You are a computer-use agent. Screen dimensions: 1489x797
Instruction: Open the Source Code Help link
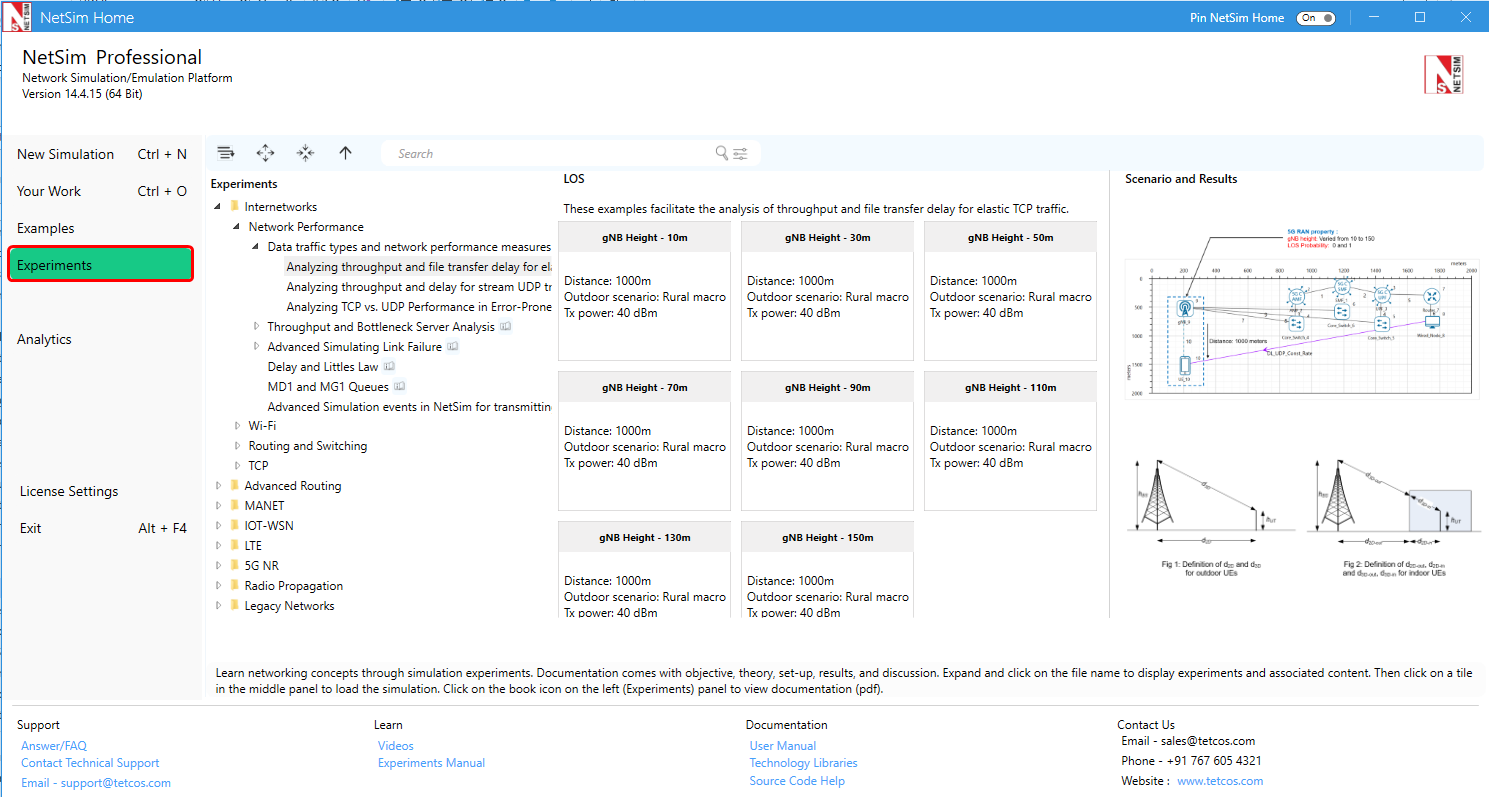coord(797,781)
